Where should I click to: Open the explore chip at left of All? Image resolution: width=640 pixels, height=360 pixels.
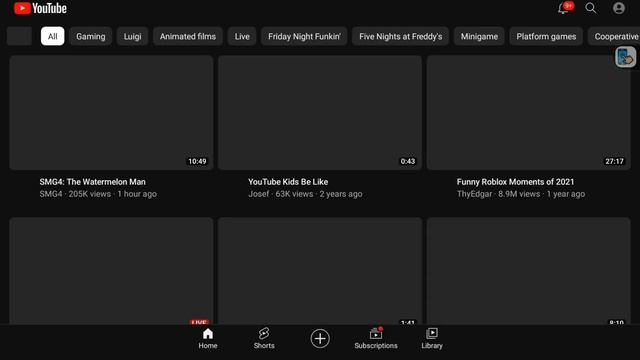point(19,36)
